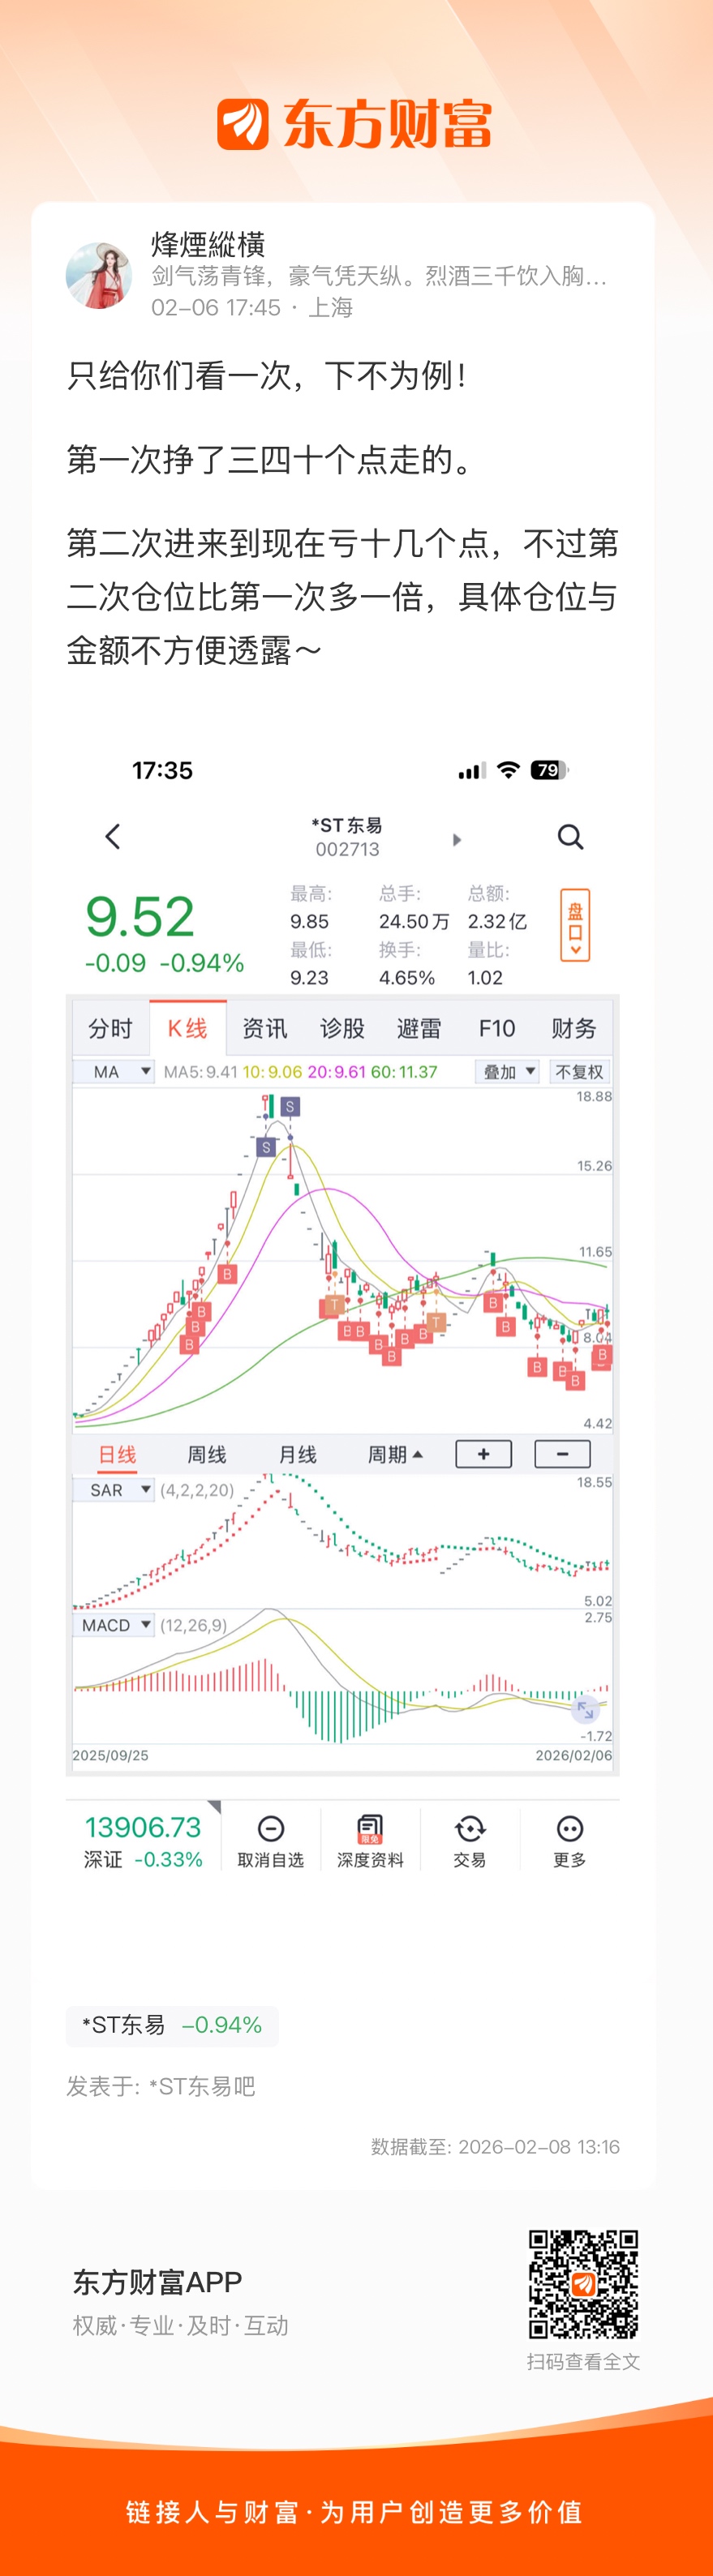The image size is (713, 2576).
Task: Click the poster's avatar picture
Action: 99,275
